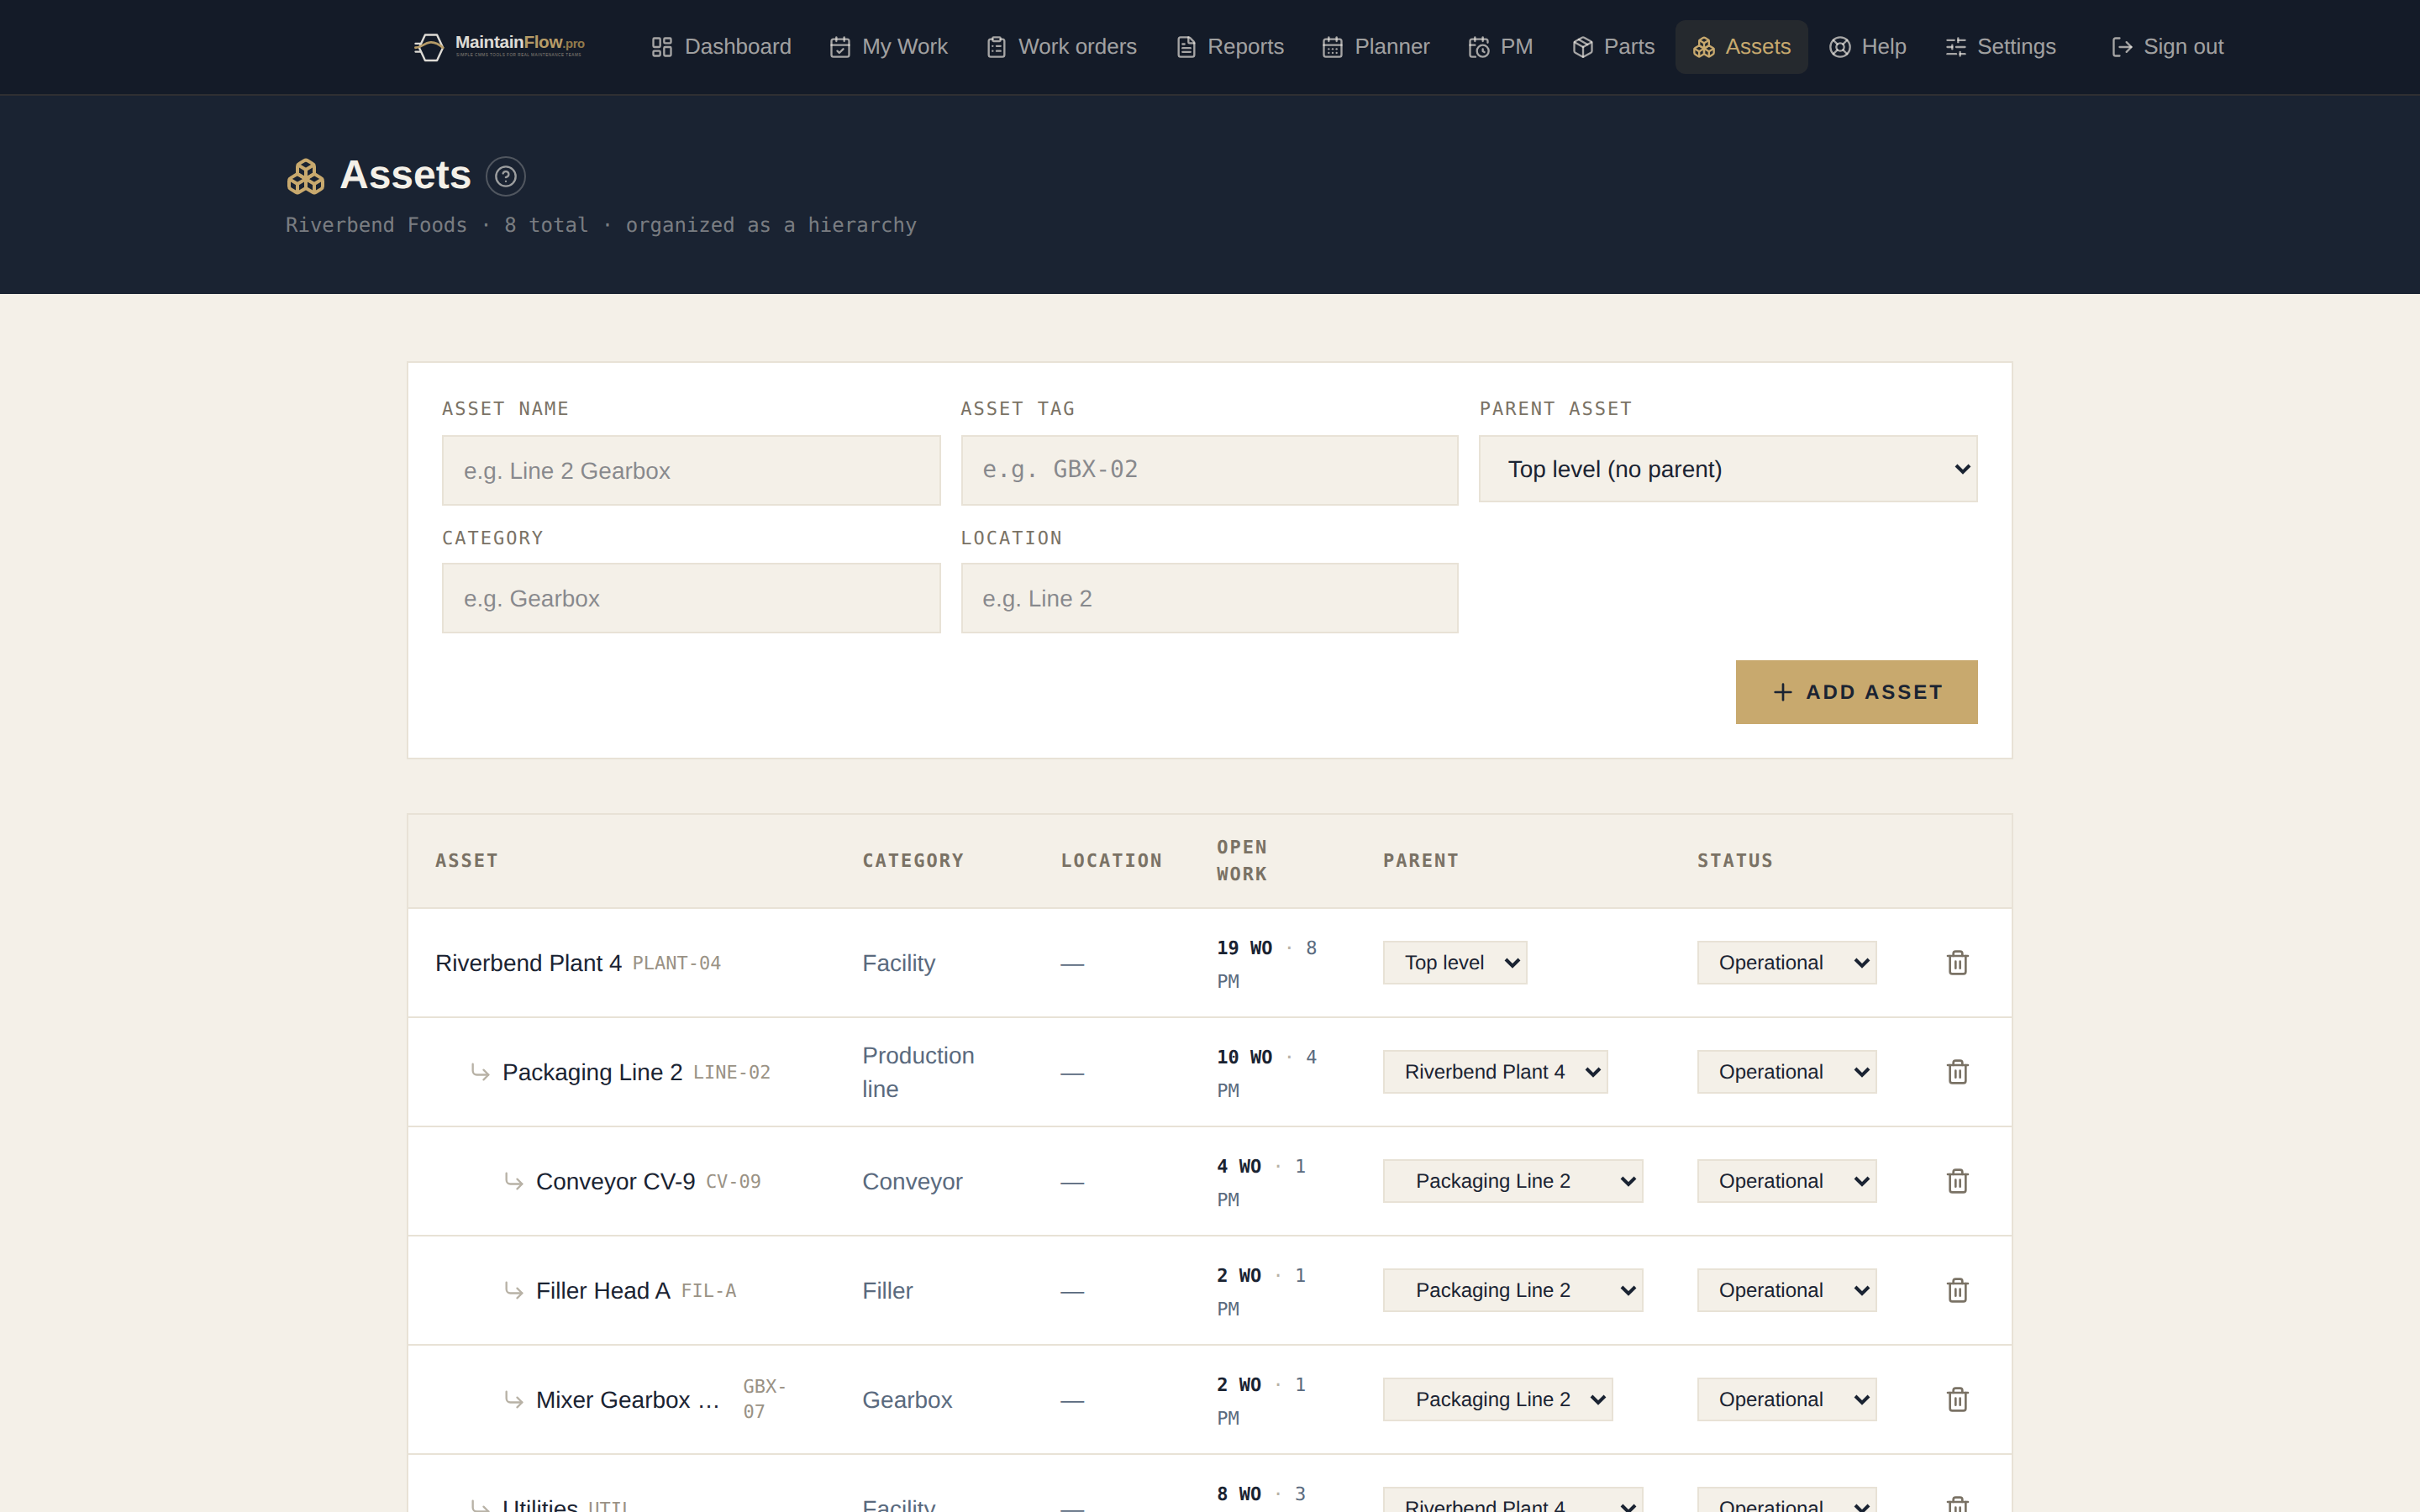
Task: Click the GBX-07 asset tag
Action: pos(764,1398)
